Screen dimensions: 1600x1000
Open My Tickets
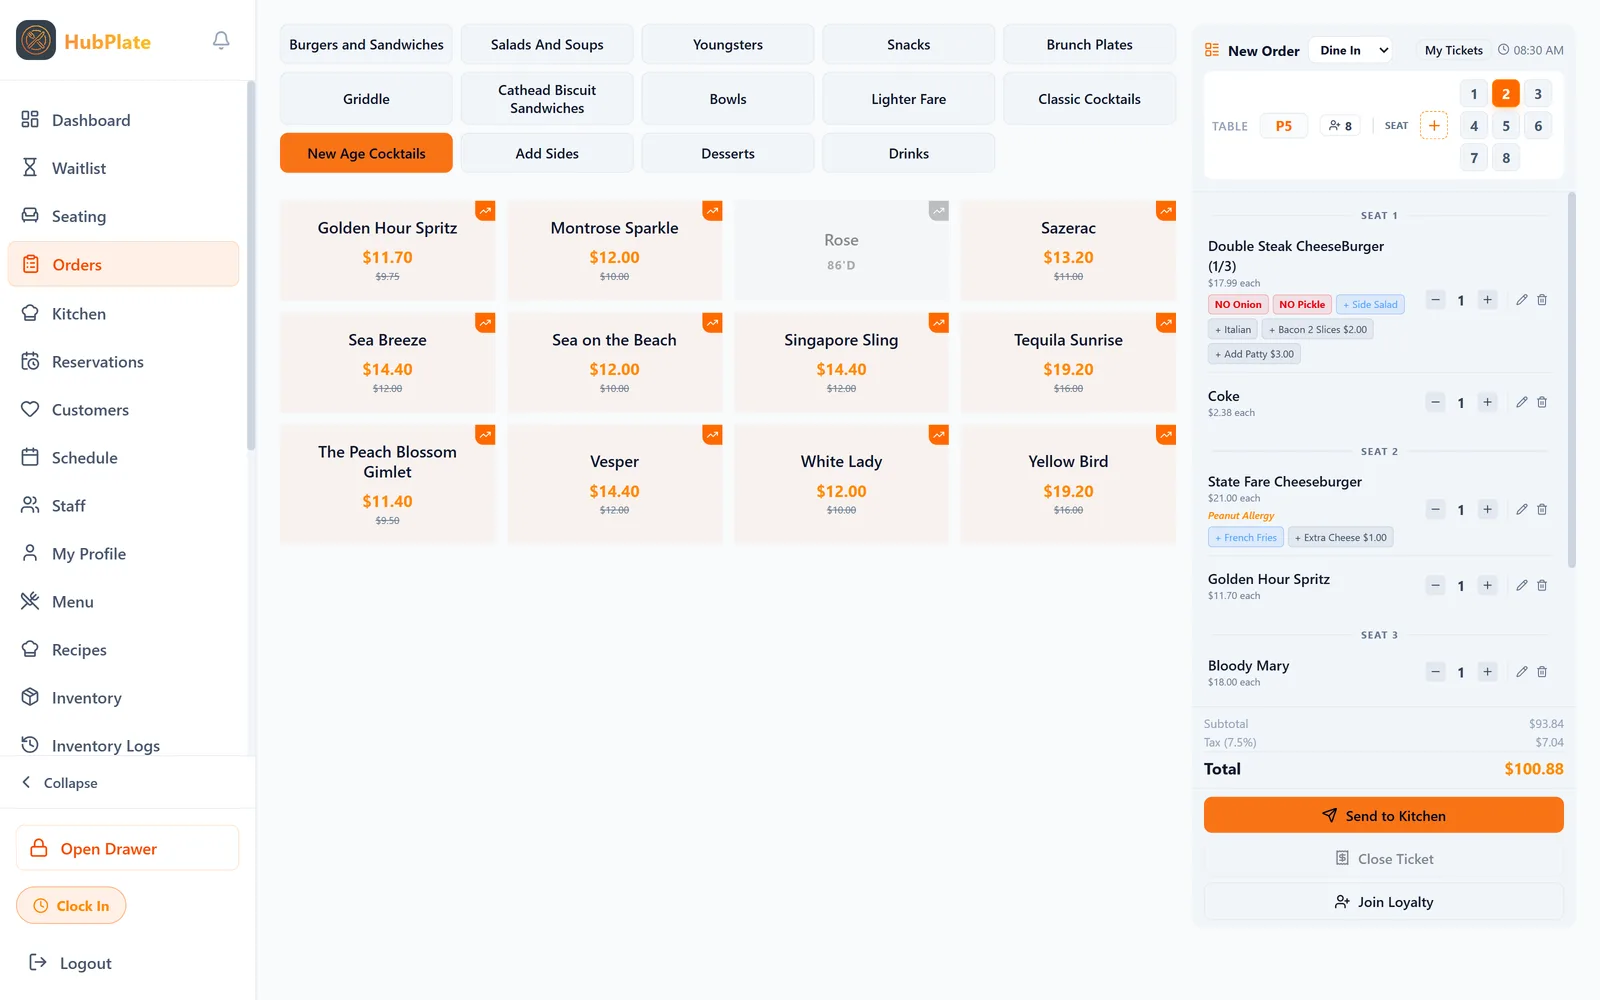1453,50
